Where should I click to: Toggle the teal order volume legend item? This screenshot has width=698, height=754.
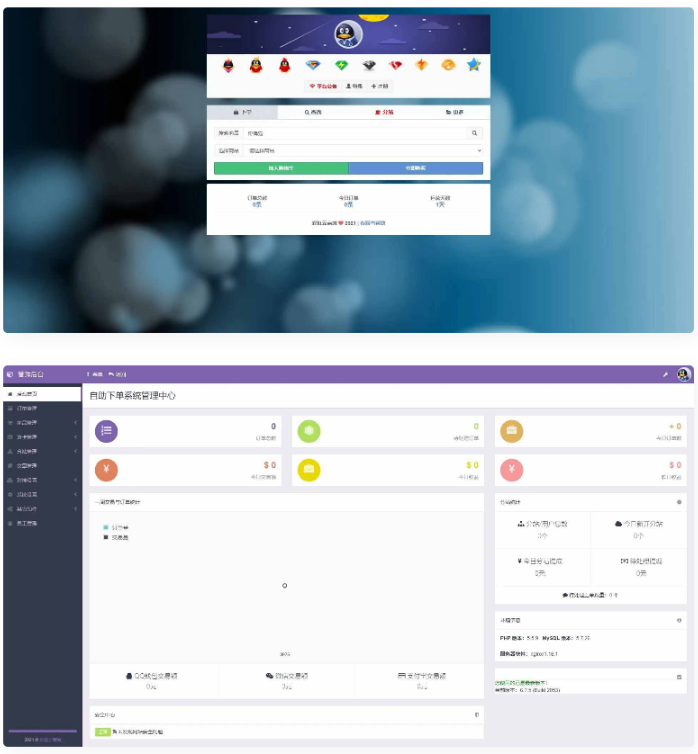click(106, 527)
